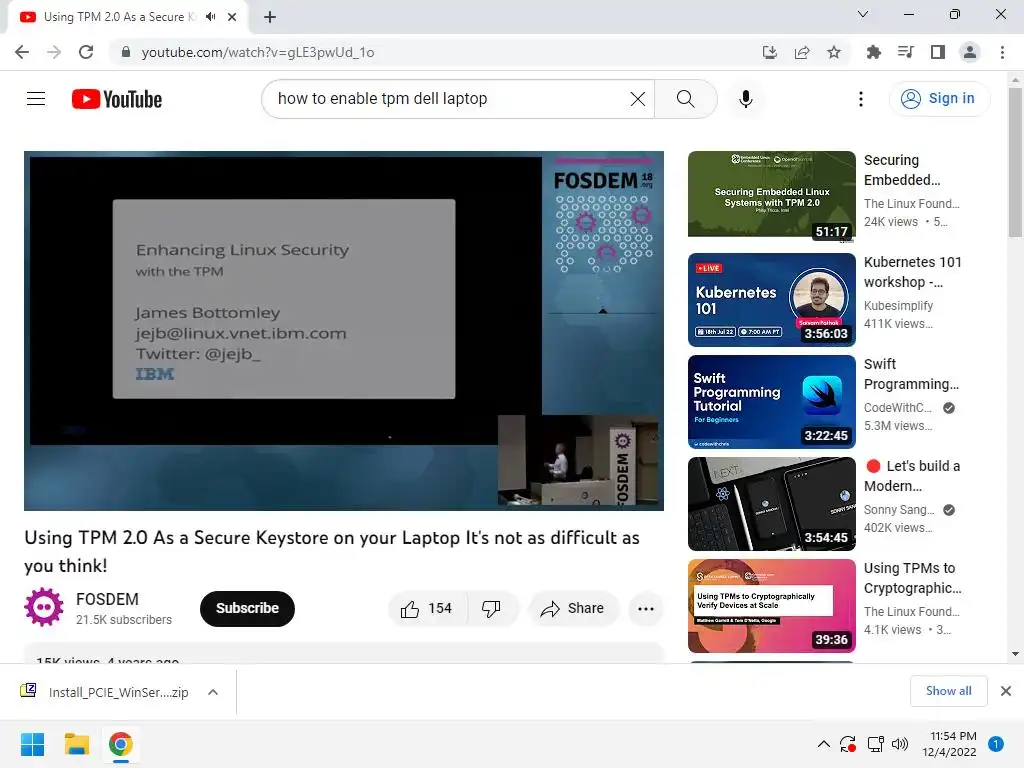Share this page icon in address bar

(x=802, y=52)
